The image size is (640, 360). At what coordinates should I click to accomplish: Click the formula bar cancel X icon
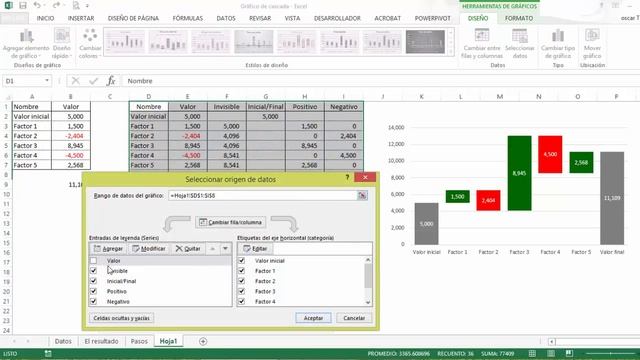coord(76,81)
